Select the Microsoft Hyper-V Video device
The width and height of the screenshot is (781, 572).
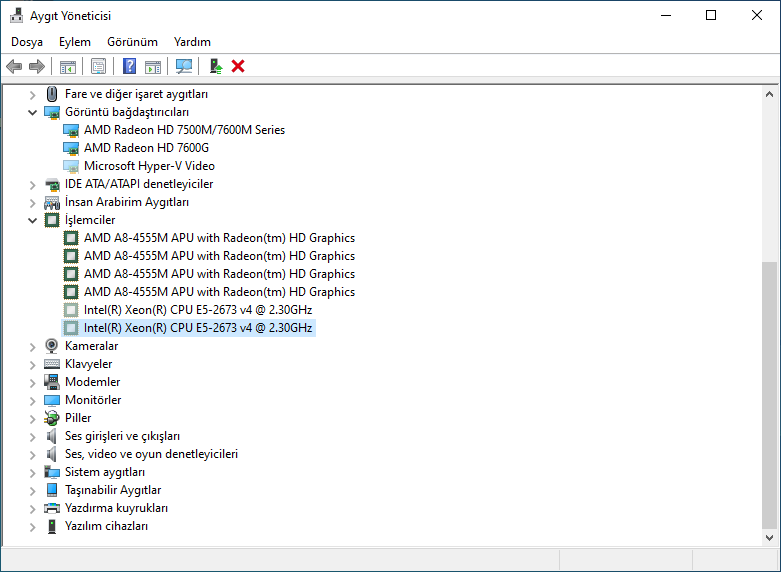[149, 166]
